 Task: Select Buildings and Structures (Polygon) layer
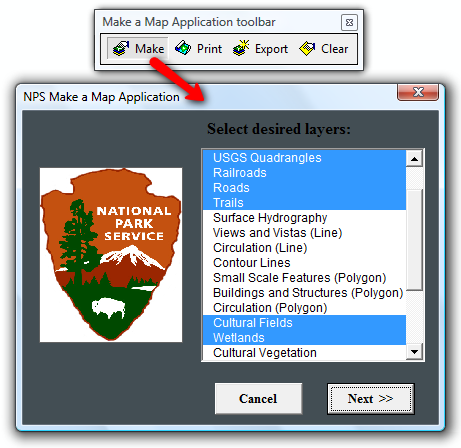click(x=304, y=293)
